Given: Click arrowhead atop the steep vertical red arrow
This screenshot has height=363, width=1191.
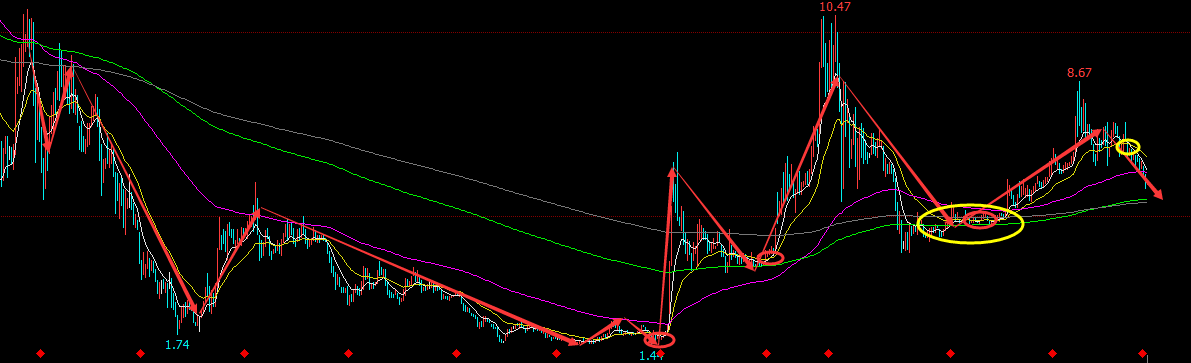Looking at the screenshot, I should point(671,172).
